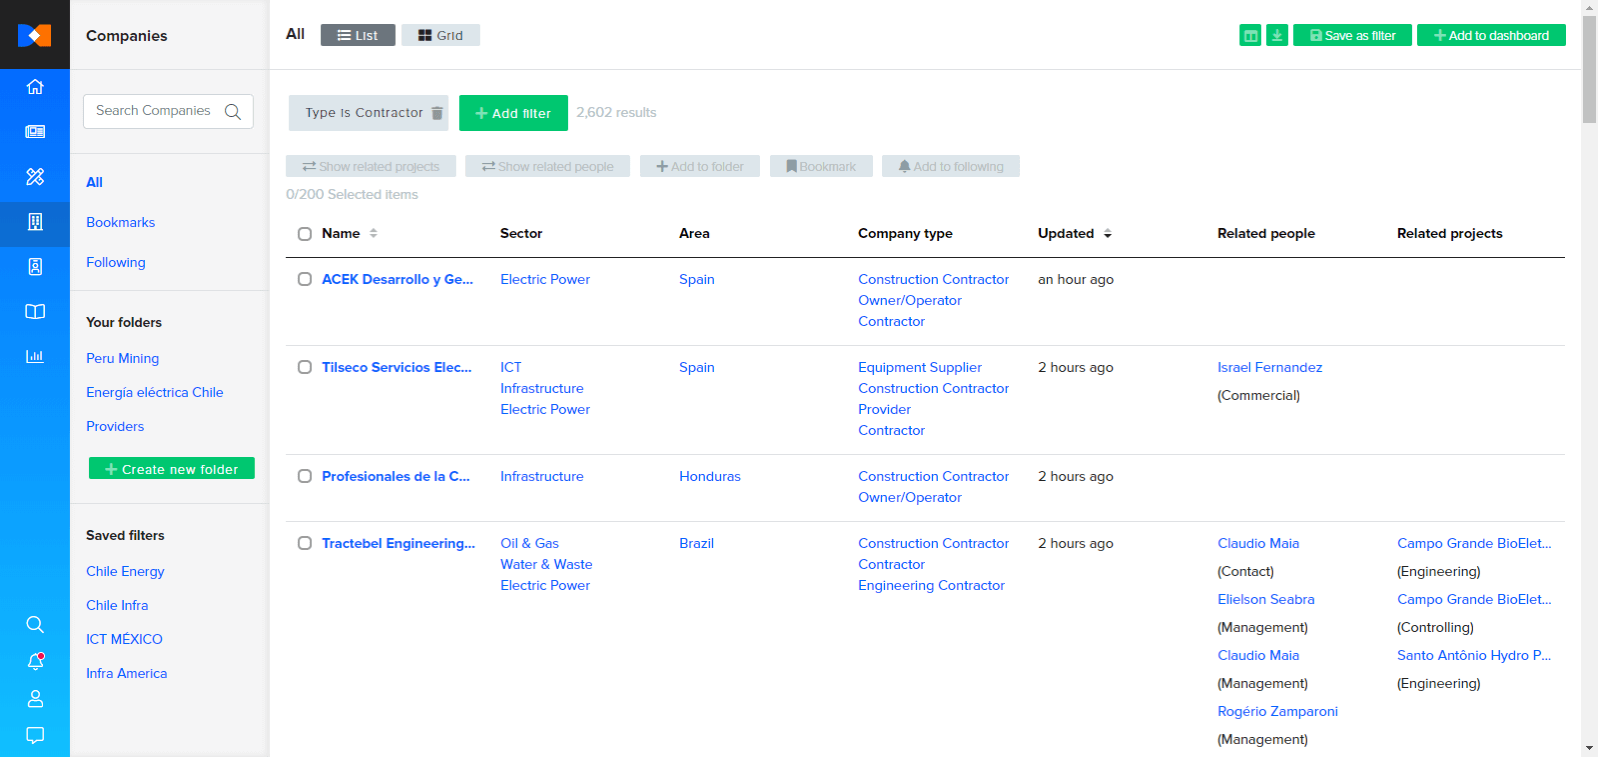The width and height of the screenshot is (1598, 758).
Task: Open the Projects tools icon in sidebar
Action: (35, 177)
